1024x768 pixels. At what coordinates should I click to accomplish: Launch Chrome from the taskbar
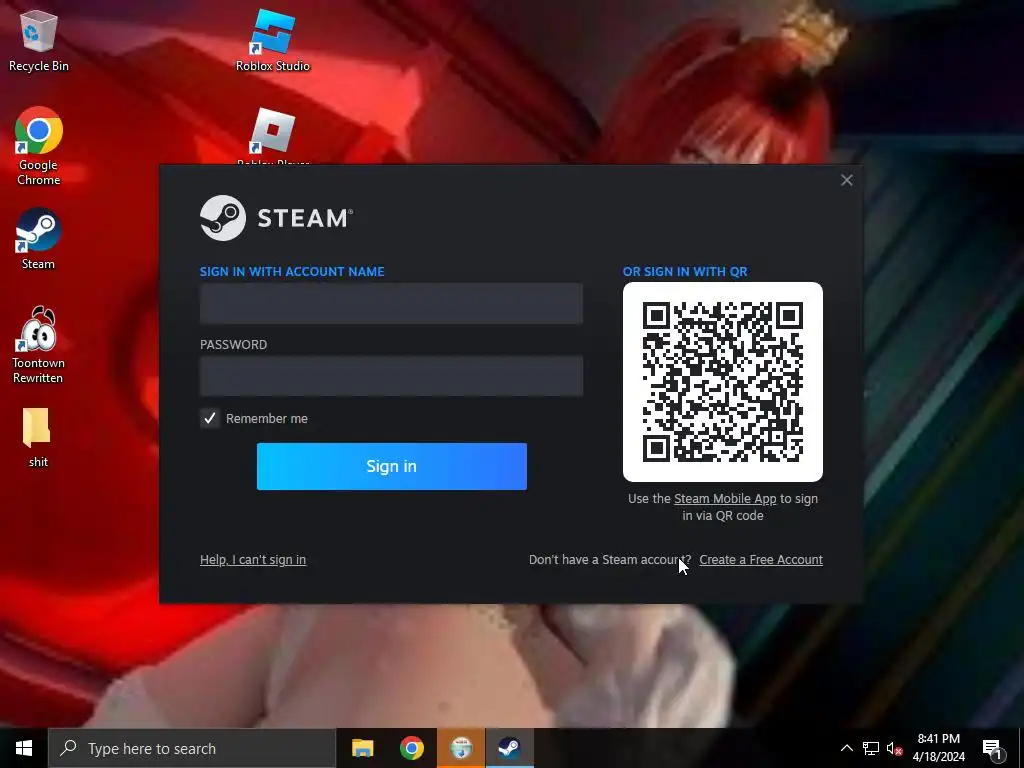pos(411,748)
